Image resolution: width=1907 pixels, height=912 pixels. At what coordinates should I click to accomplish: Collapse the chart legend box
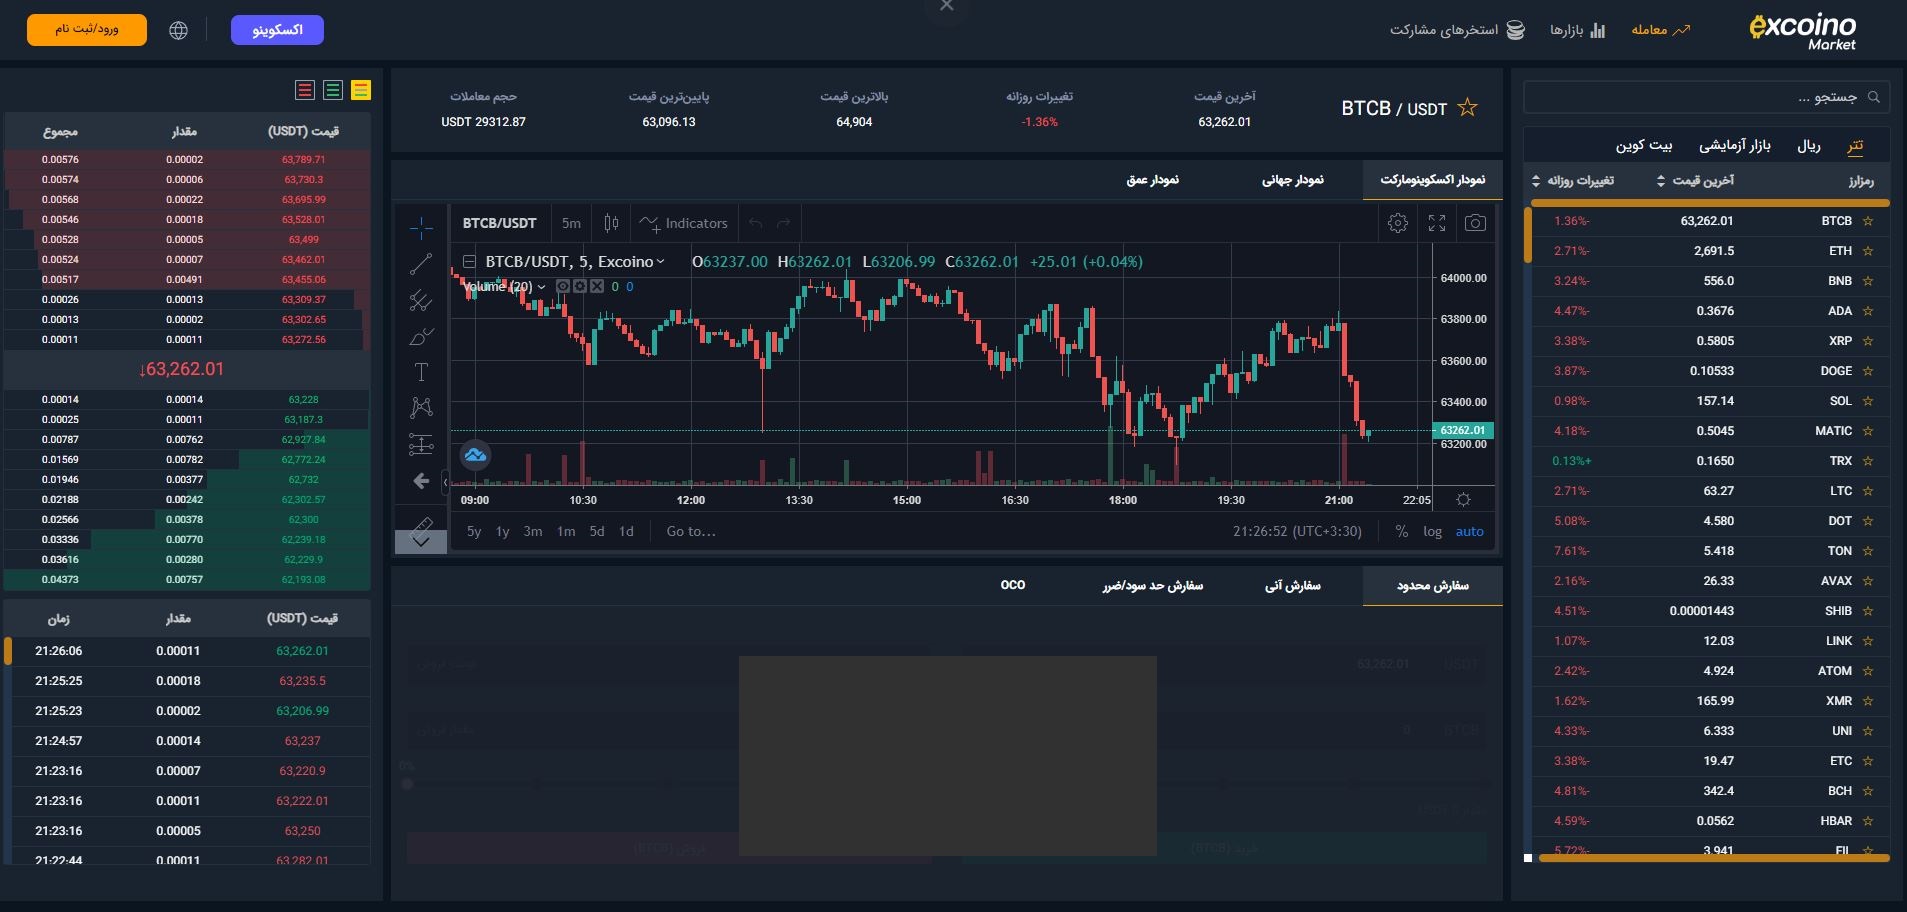469,262
